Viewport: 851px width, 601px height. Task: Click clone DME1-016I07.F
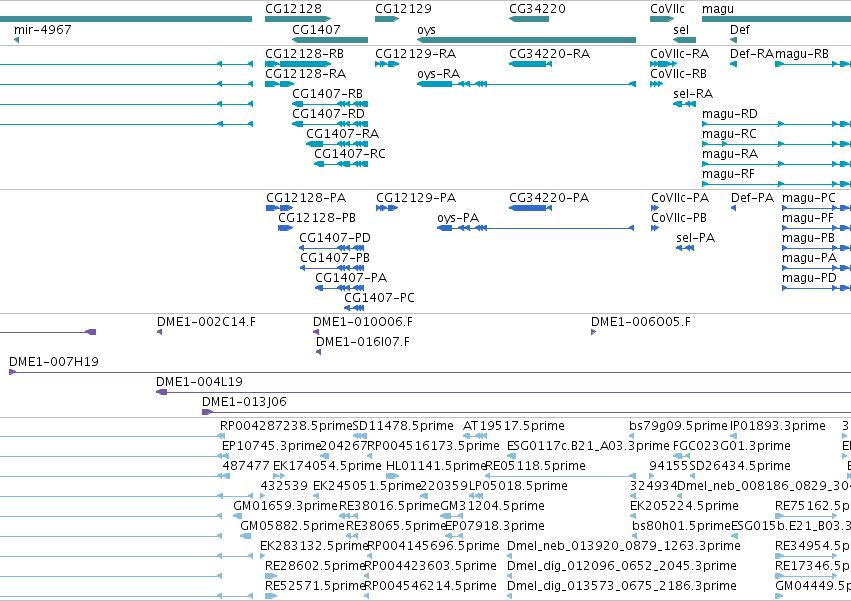click(319, 352)
